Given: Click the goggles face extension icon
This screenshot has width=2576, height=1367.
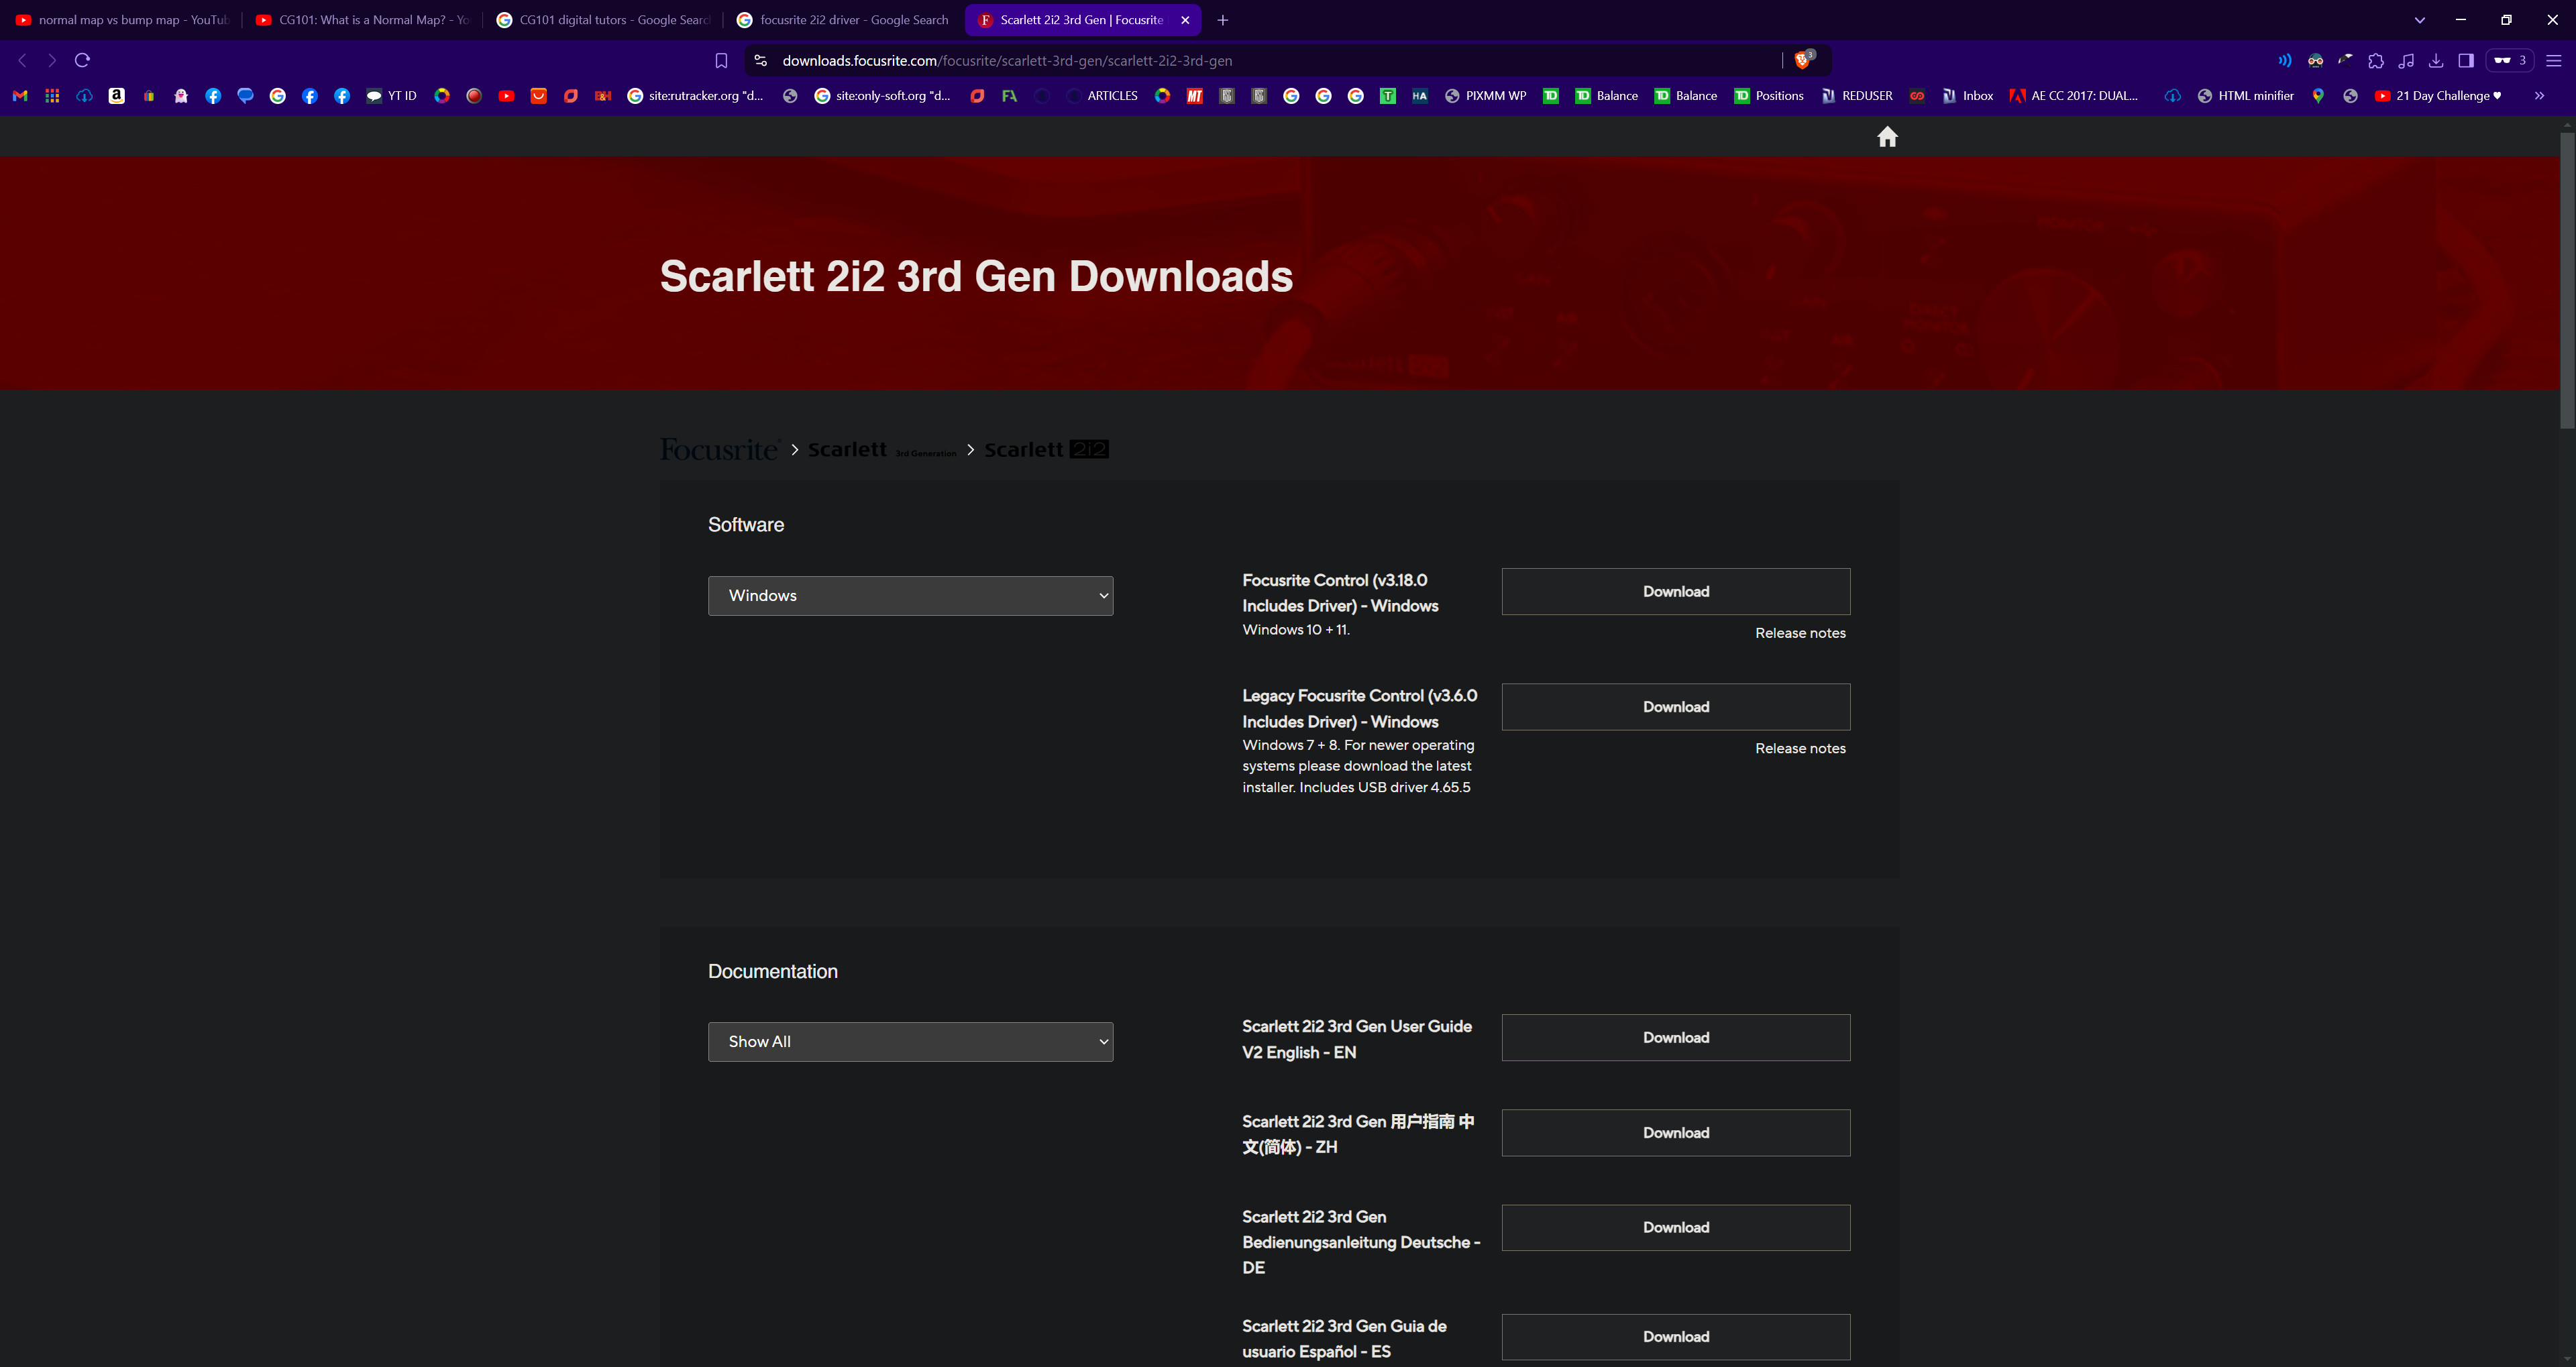Looking at the screenshot, I should click(x=2315, y=61).
